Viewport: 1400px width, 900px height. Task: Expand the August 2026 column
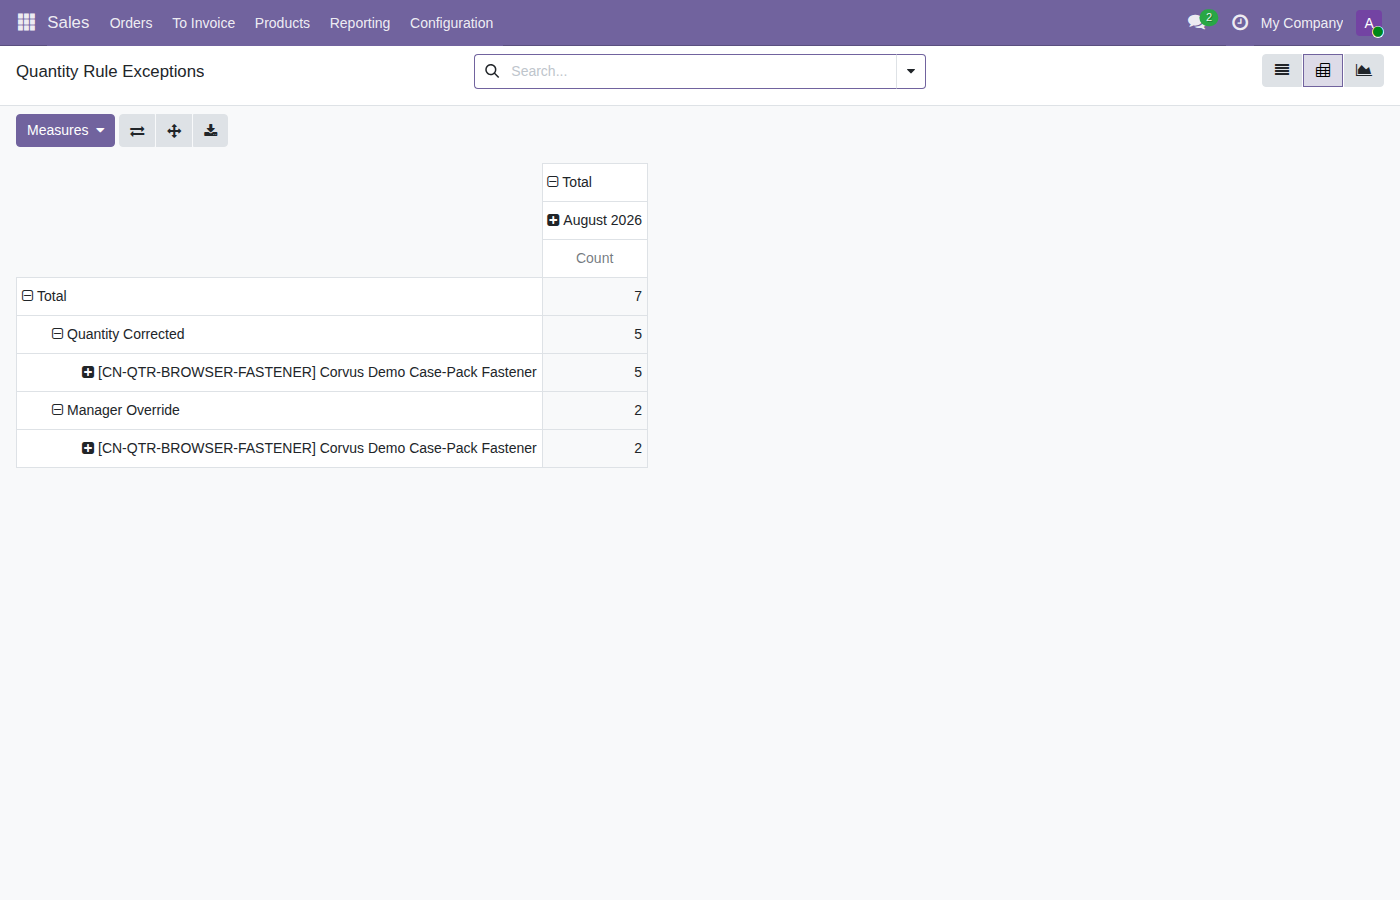[x=595, y=220]
